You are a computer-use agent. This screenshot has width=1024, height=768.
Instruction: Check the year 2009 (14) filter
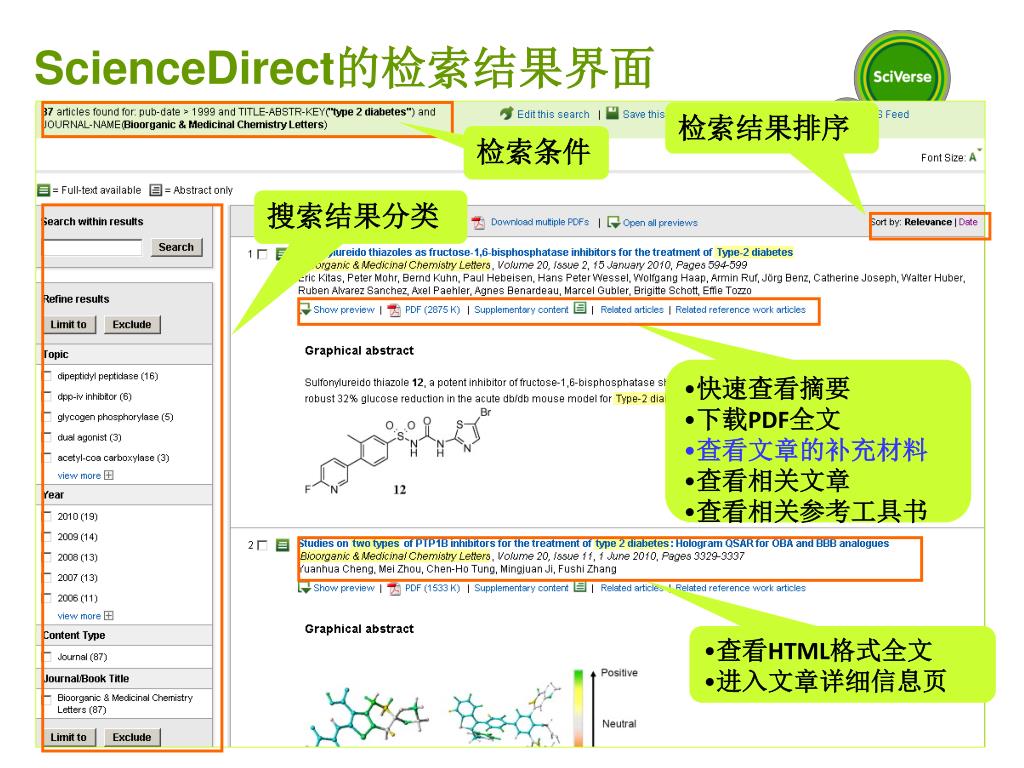47,536
